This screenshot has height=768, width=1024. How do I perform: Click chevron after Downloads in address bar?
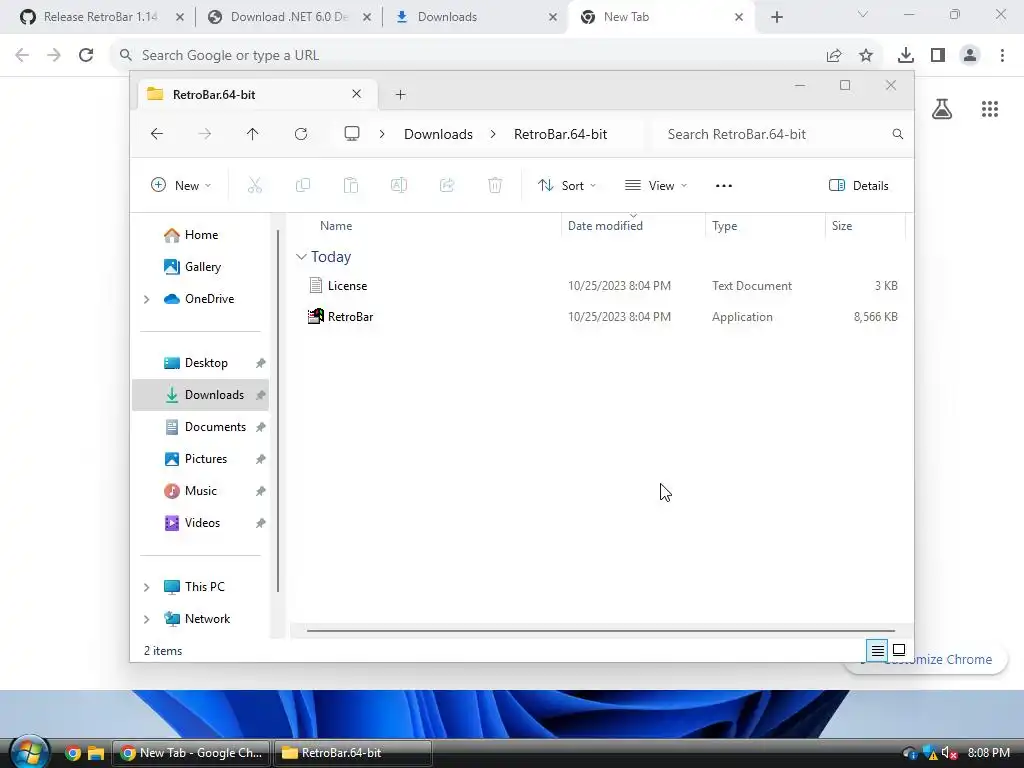(493, 134)
